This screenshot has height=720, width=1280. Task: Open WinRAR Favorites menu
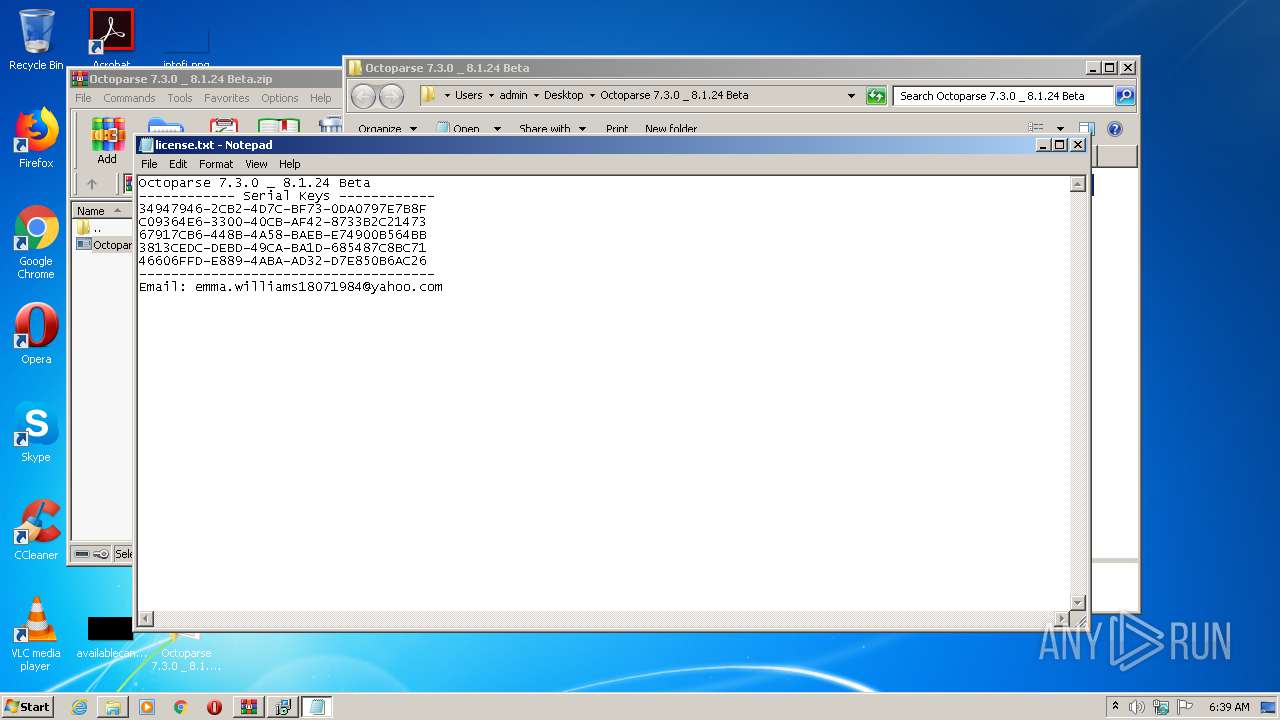227,98
